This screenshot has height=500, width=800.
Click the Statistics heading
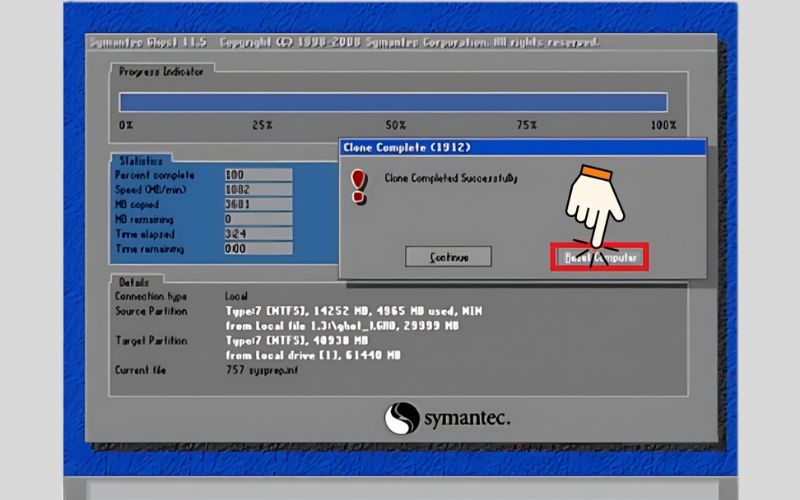pyautogui.click(x=141, y=161)
